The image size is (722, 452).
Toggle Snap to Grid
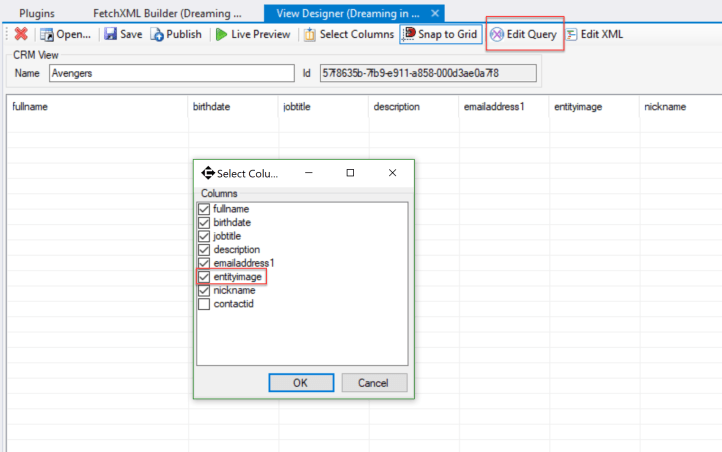(441, 35)
